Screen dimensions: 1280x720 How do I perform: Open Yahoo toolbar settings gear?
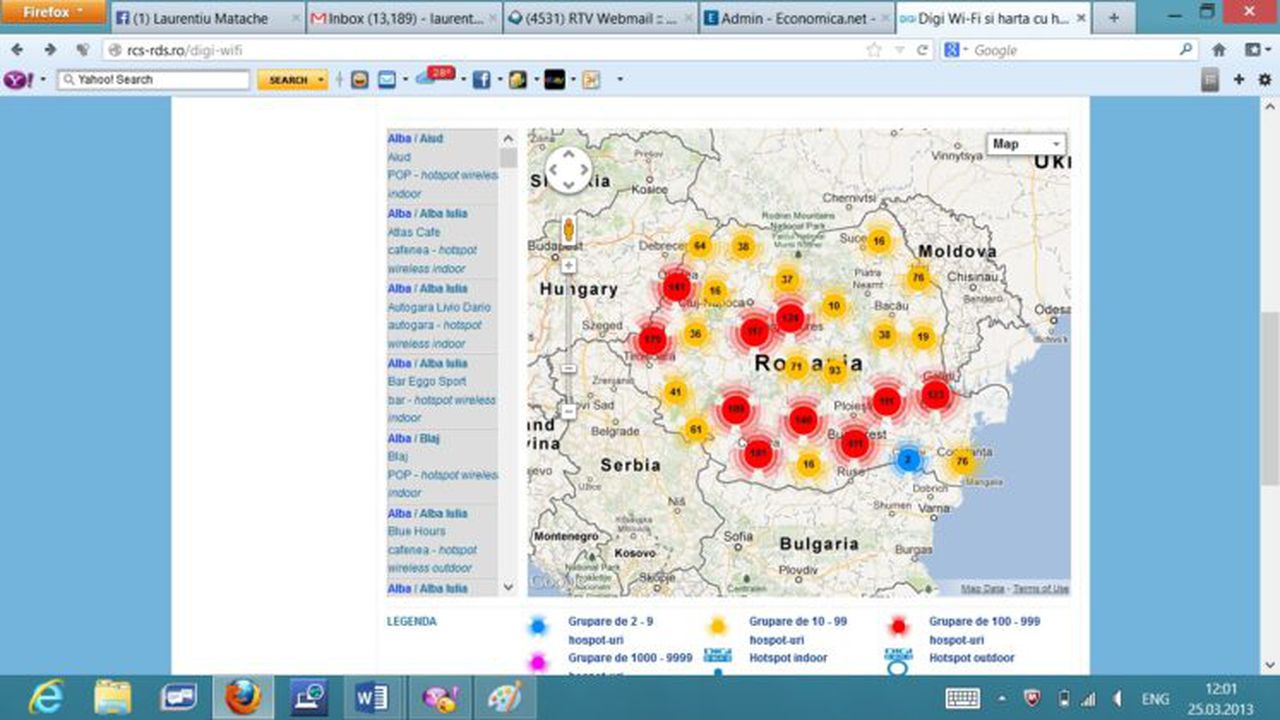click(x=1265, y=80)
